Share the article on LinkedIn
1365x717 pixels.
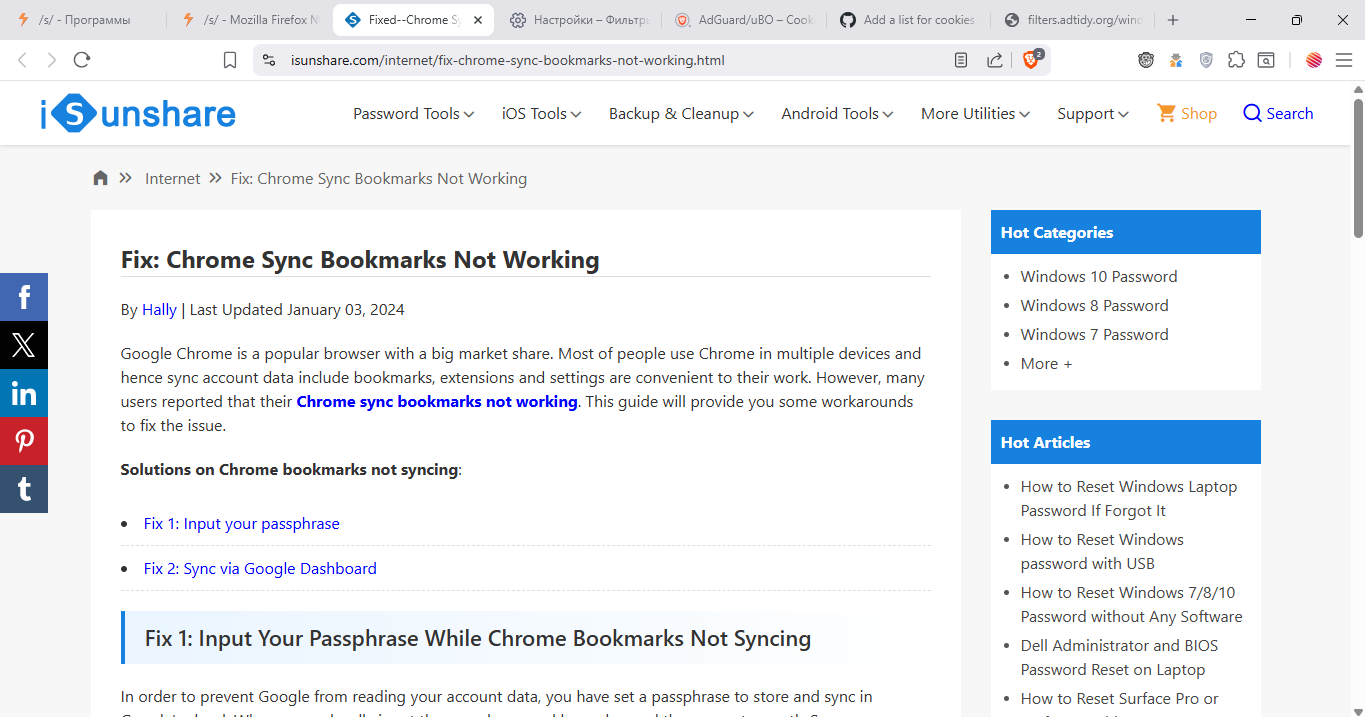[24, 393]
